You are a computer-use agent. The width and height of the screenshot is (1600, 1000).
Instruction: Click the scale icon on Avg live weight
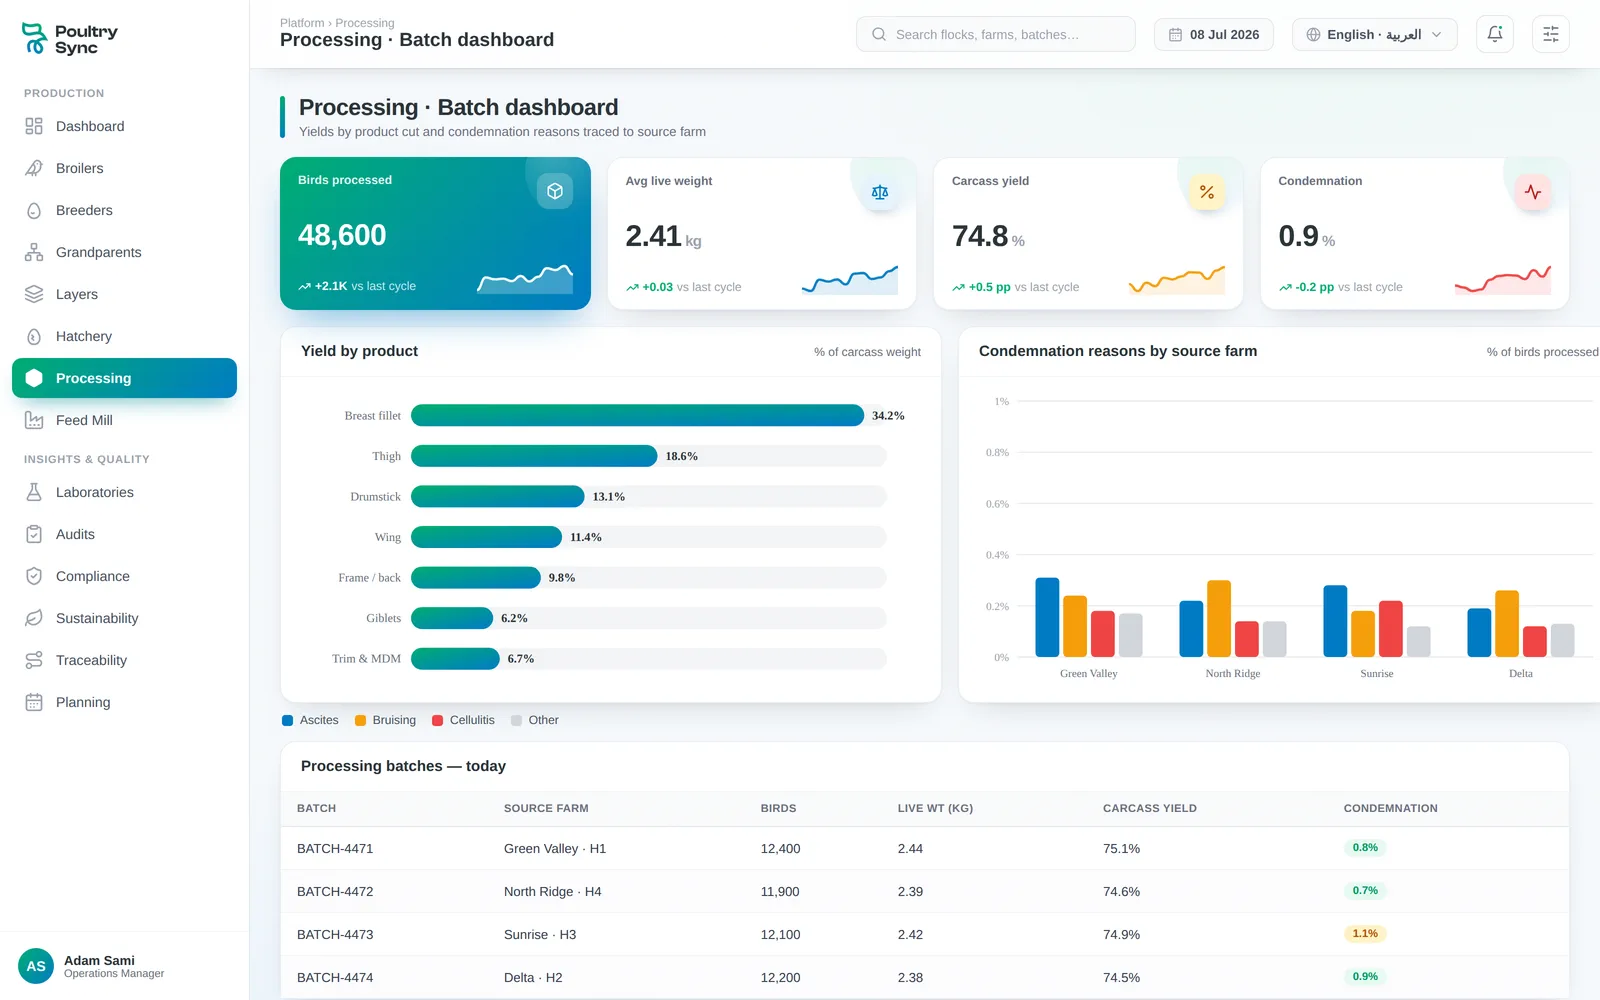point(880,192)
